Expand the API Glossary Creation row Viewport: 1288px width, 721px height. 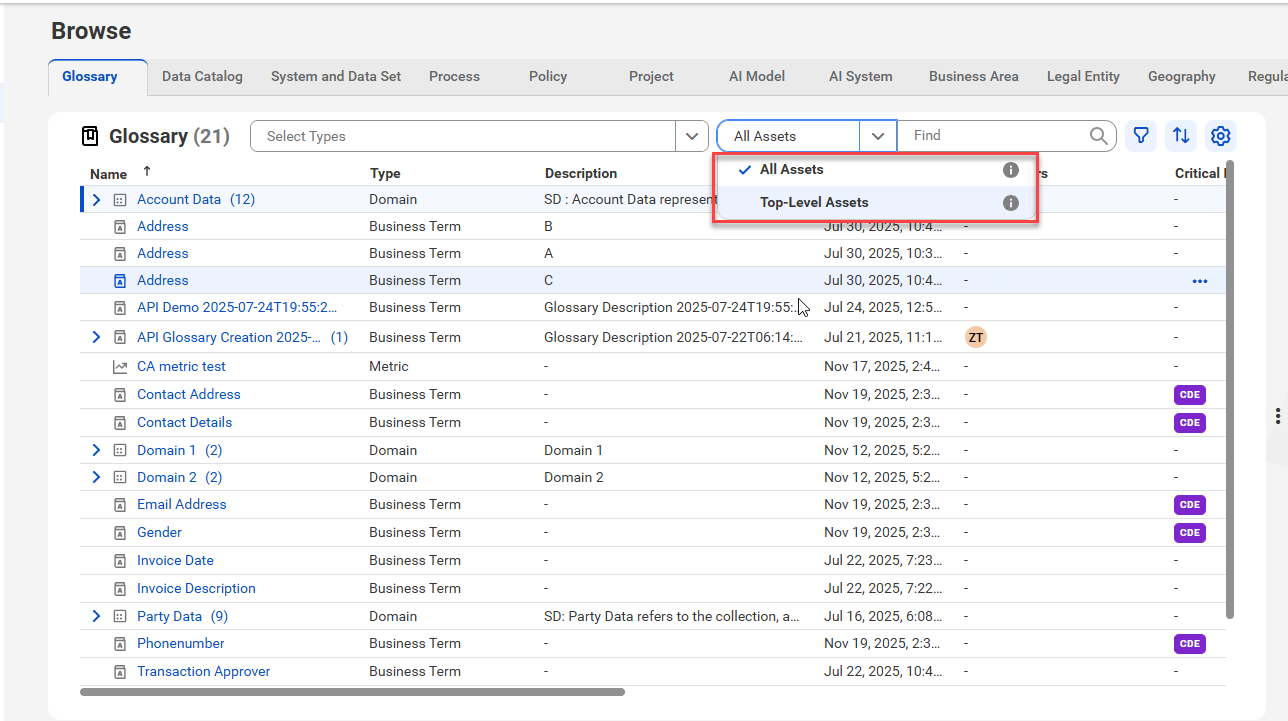point(97,338)
